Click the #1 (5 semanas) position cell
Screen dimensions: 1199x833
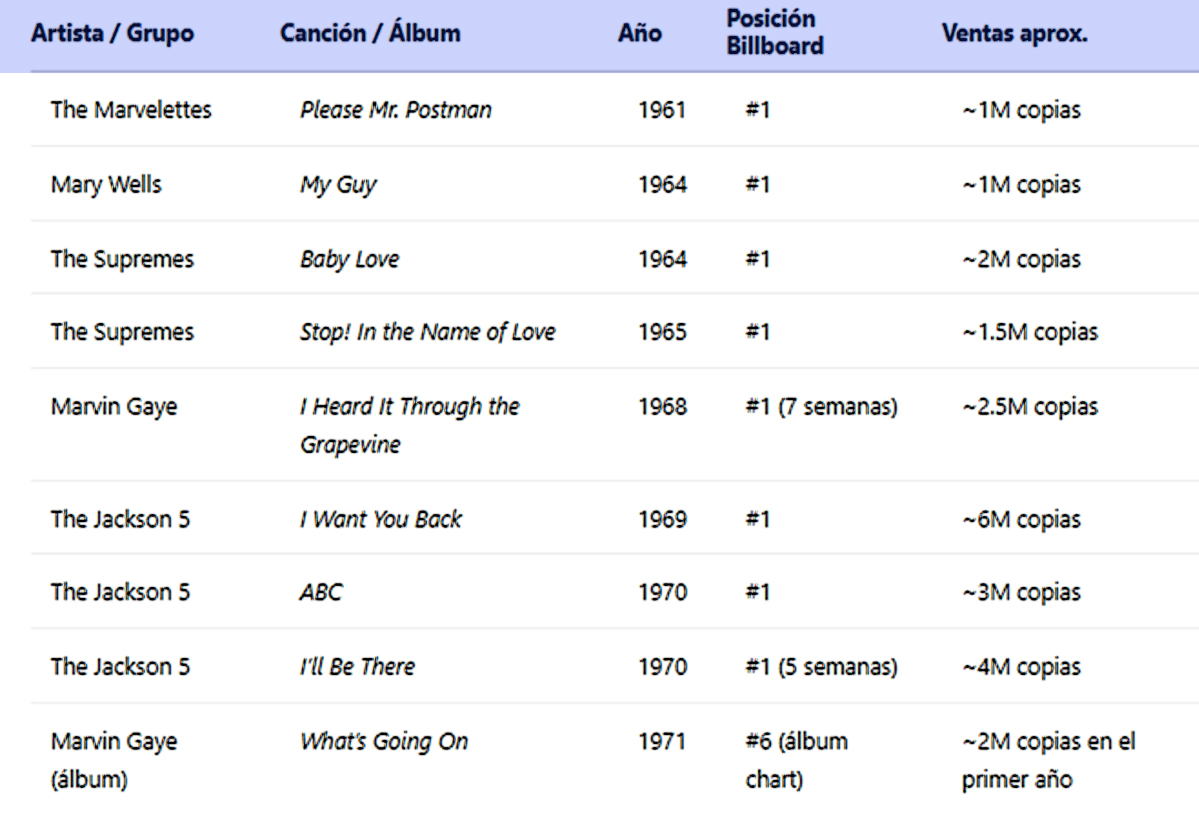[821, 666]
